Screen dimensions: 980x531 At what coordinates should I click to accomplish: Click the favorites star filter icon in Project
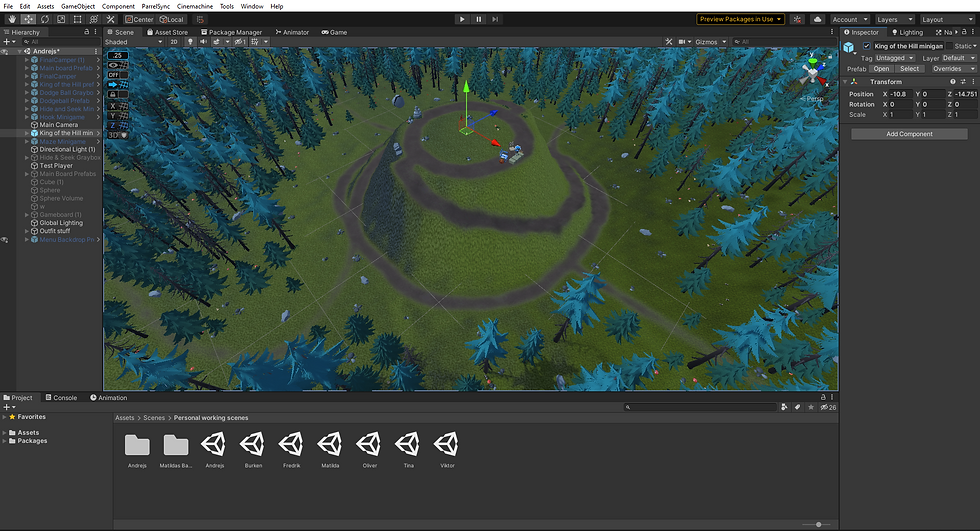[x=811, y=407]
